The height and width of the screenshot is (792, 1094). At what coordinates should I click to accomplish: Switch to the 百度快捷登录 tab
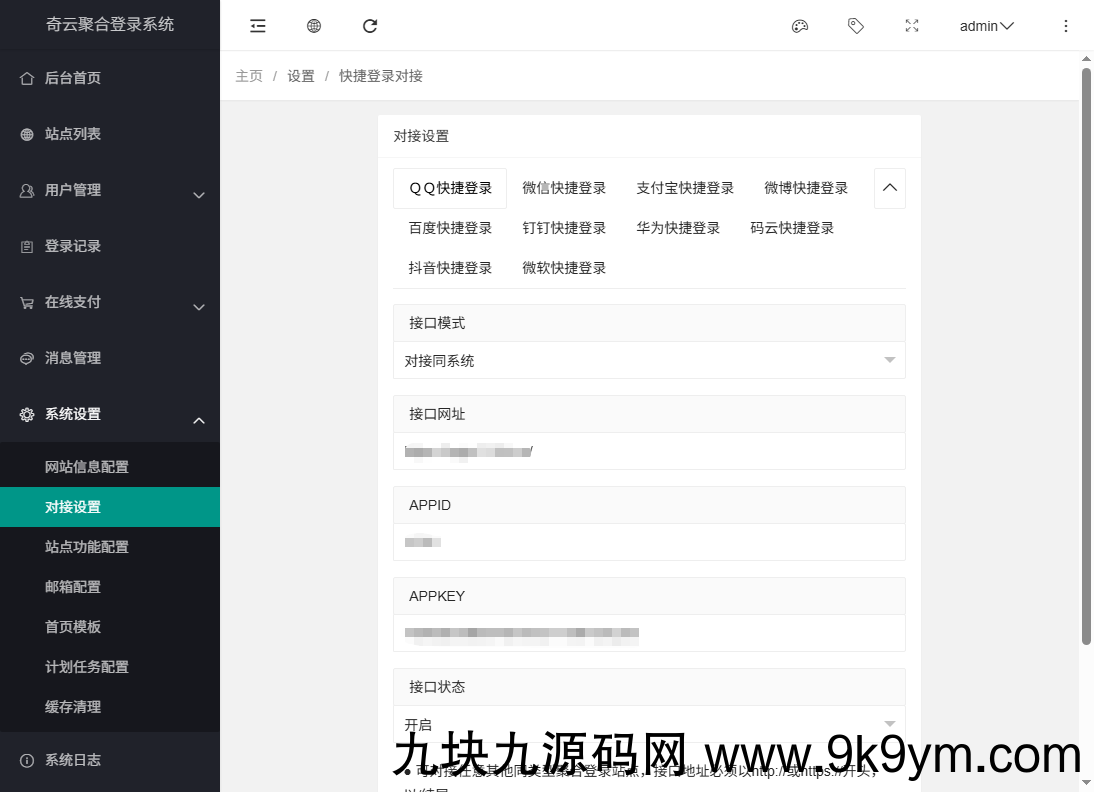[450, 228]
